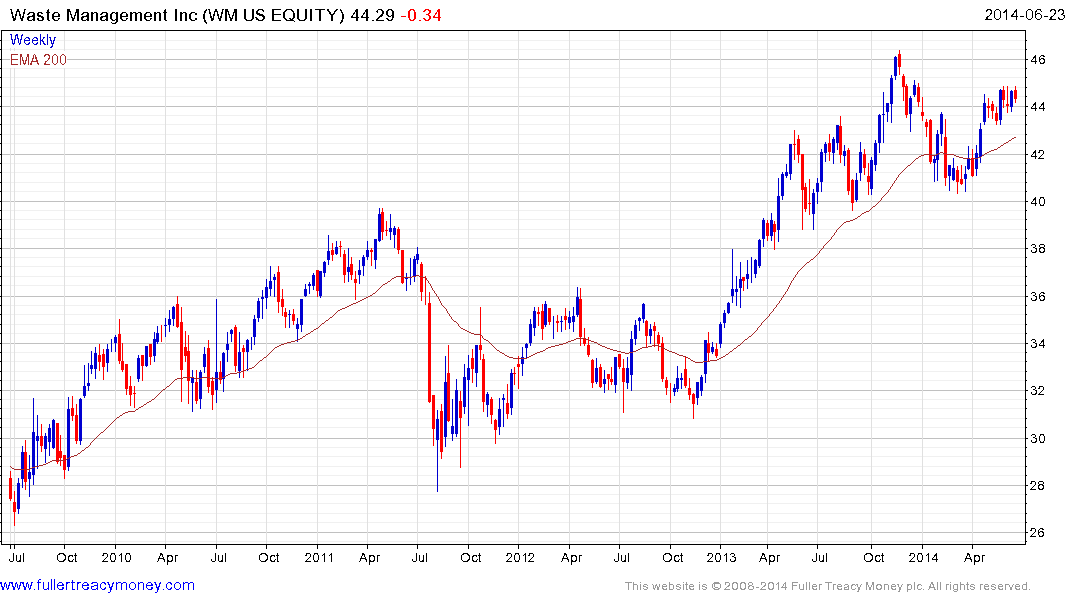
Task: Click the 32 price axis label
Action: tap(1037, 391)
